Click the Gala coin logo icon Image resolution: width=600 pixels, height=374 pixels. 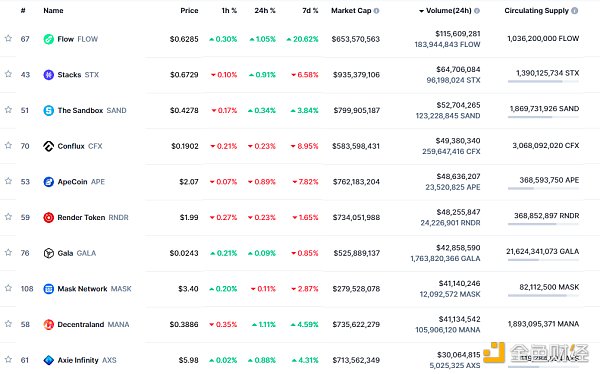point(49,253)
